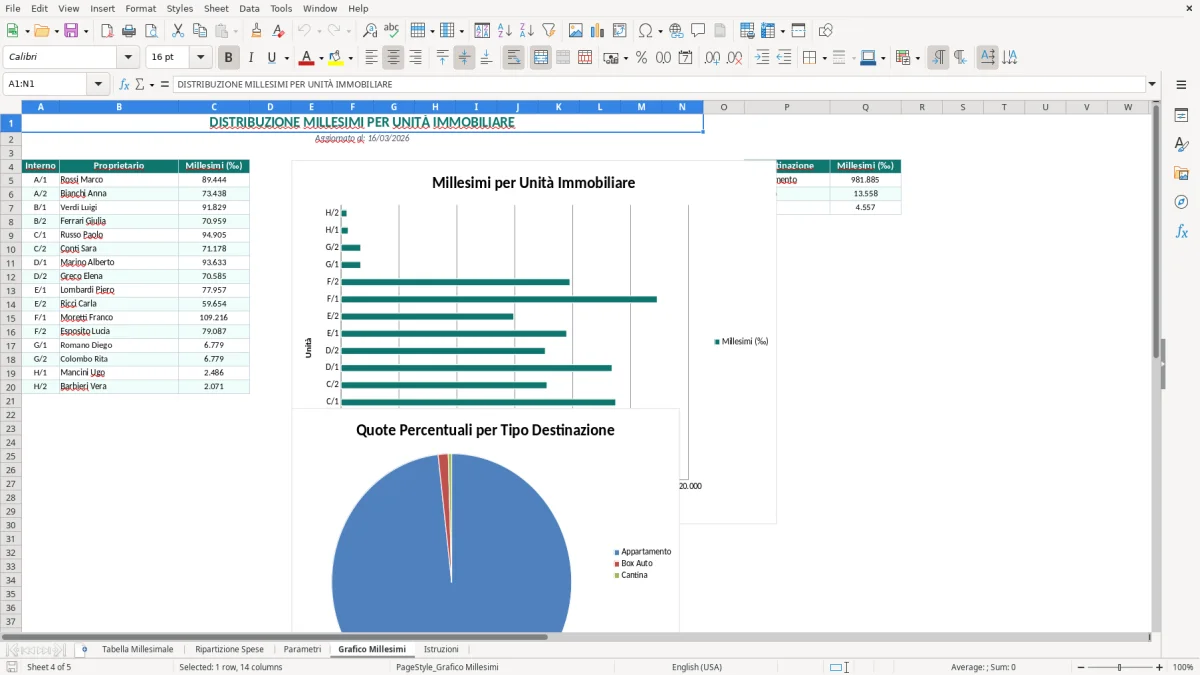Open the Select Function dropdown beside Sum icon

click(152, 85)
